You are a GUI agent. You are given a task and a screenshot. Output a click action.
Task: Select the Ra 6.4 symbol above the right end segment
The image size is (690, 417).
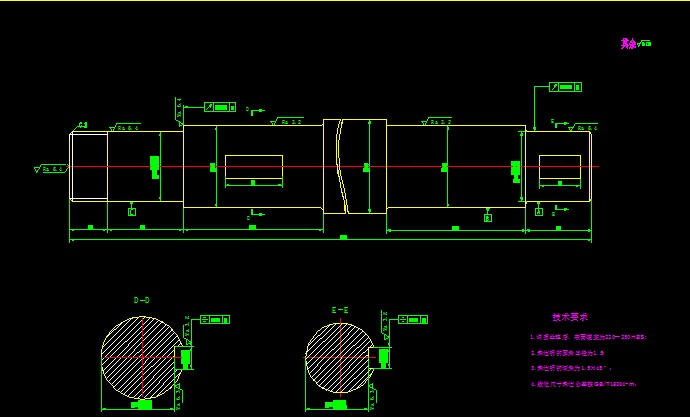[x=583, y=128]
